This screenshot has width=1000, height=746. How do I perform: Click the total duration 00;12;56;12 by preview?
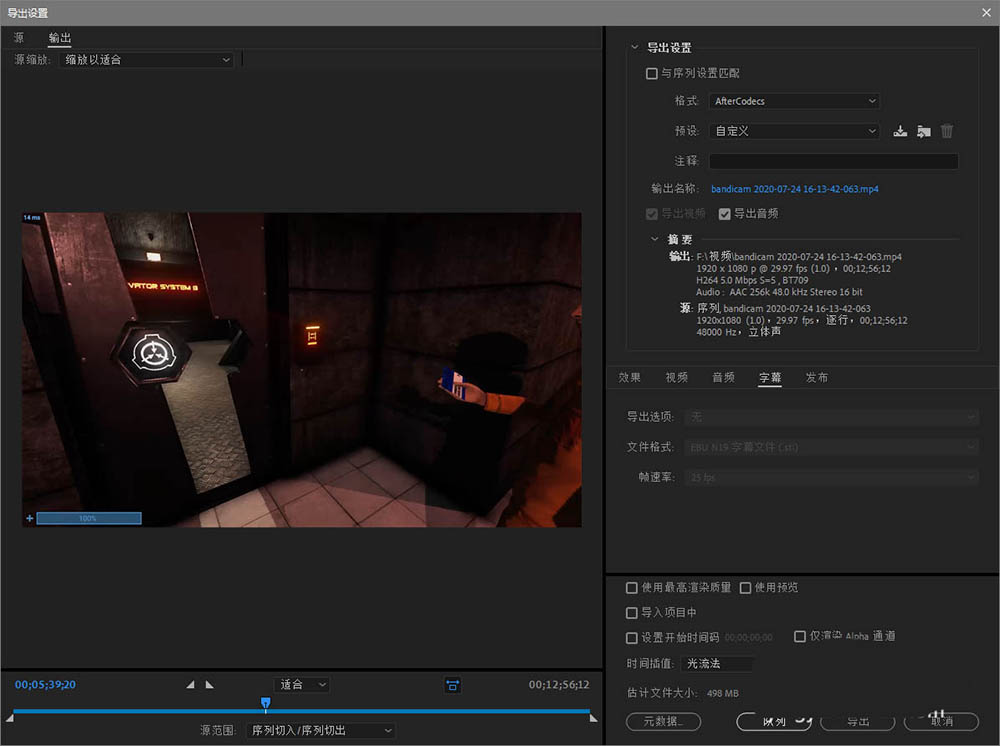click(559, 685)
